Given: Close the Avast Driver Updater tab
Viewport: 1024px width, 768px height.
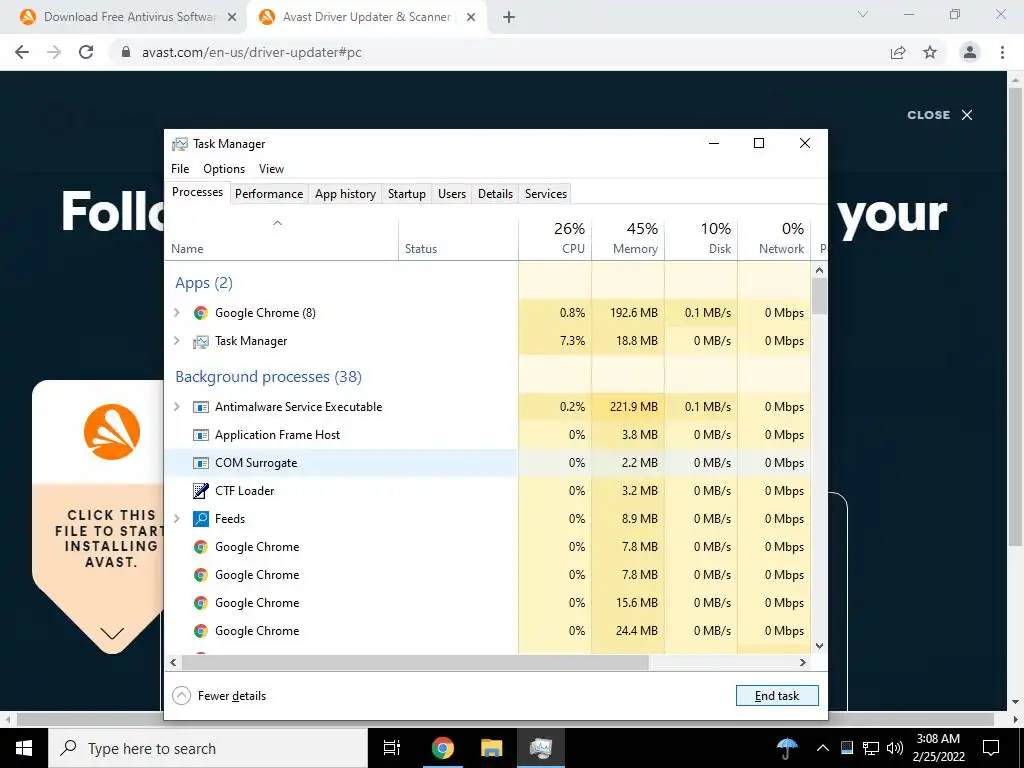Looking at the screenshot, I should (471, 18).
